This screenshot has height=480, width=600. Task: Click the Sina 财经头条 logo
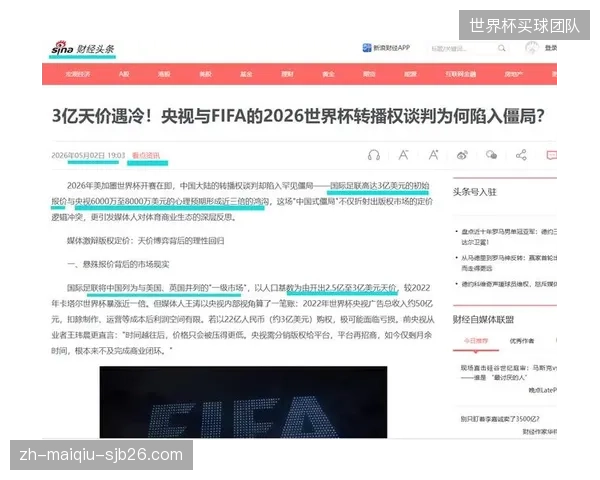click(83, 48)
